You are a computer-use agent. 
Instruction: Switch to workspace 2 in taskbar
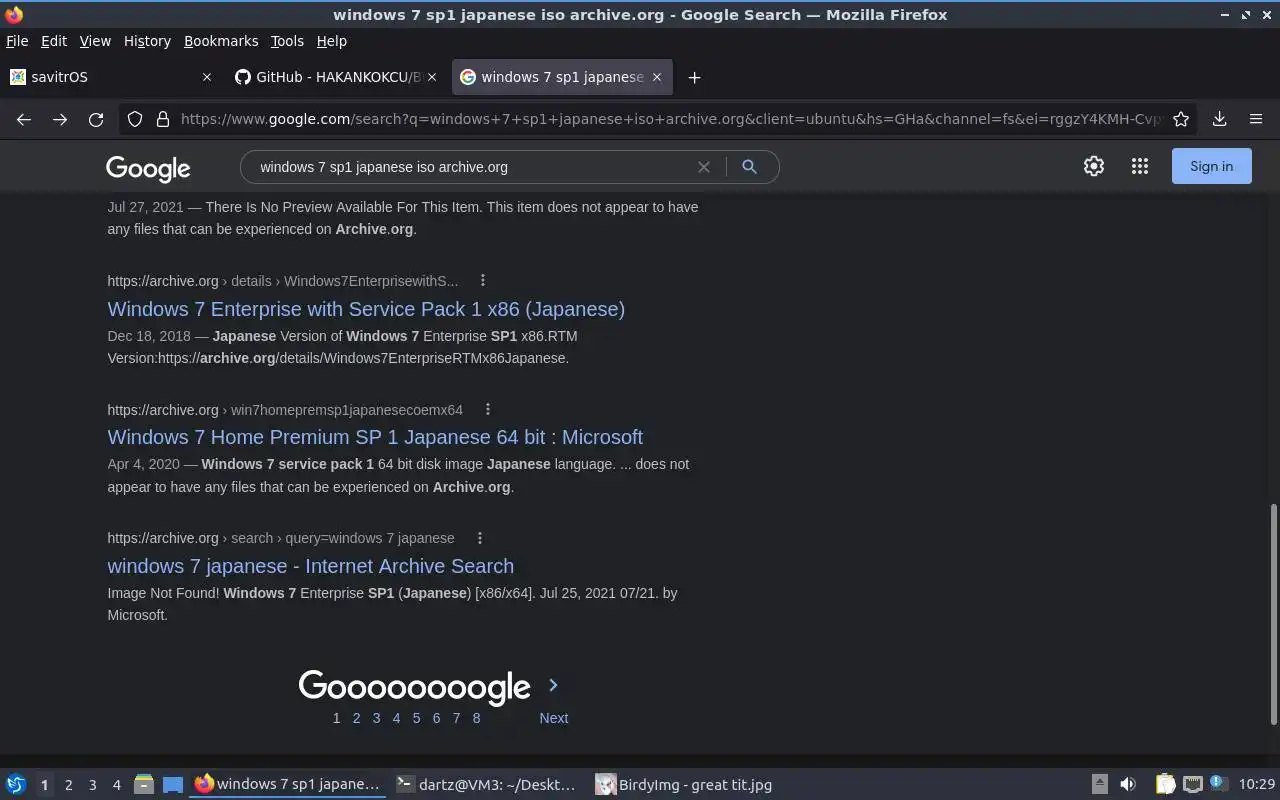(x=68, y=785)
